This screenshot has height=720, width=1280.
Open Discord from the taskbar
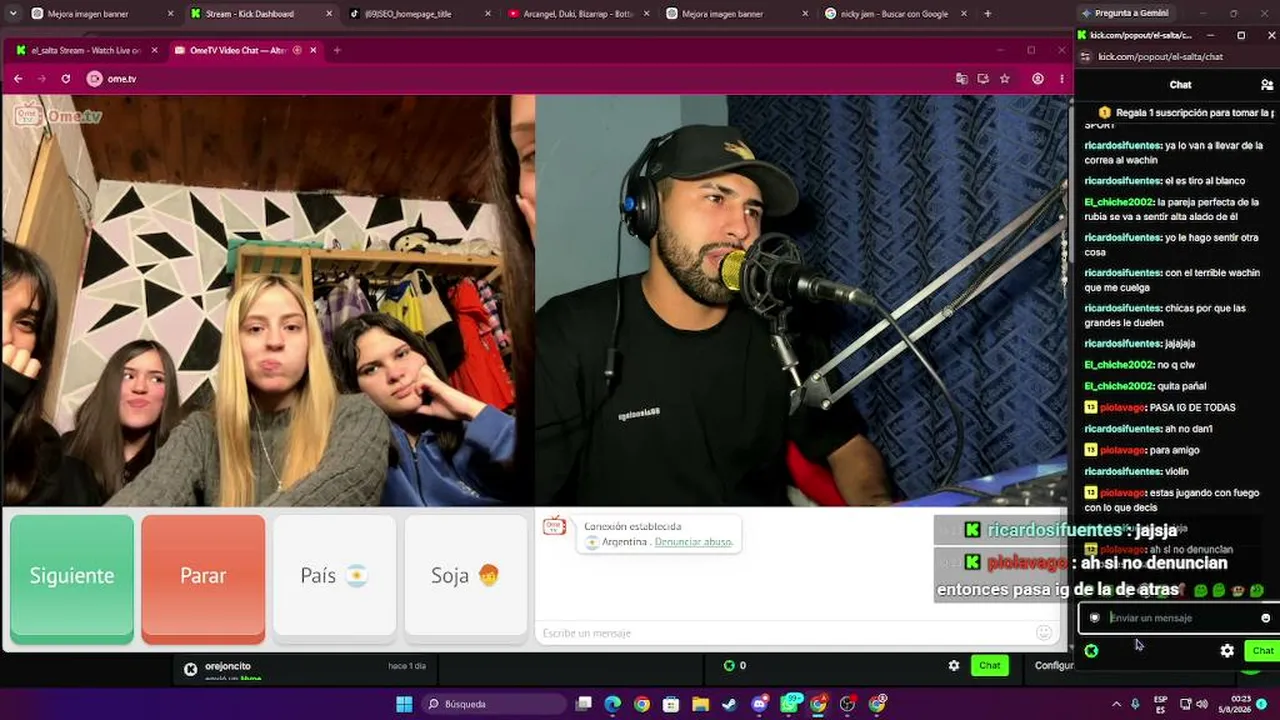(x=759, y=704)
